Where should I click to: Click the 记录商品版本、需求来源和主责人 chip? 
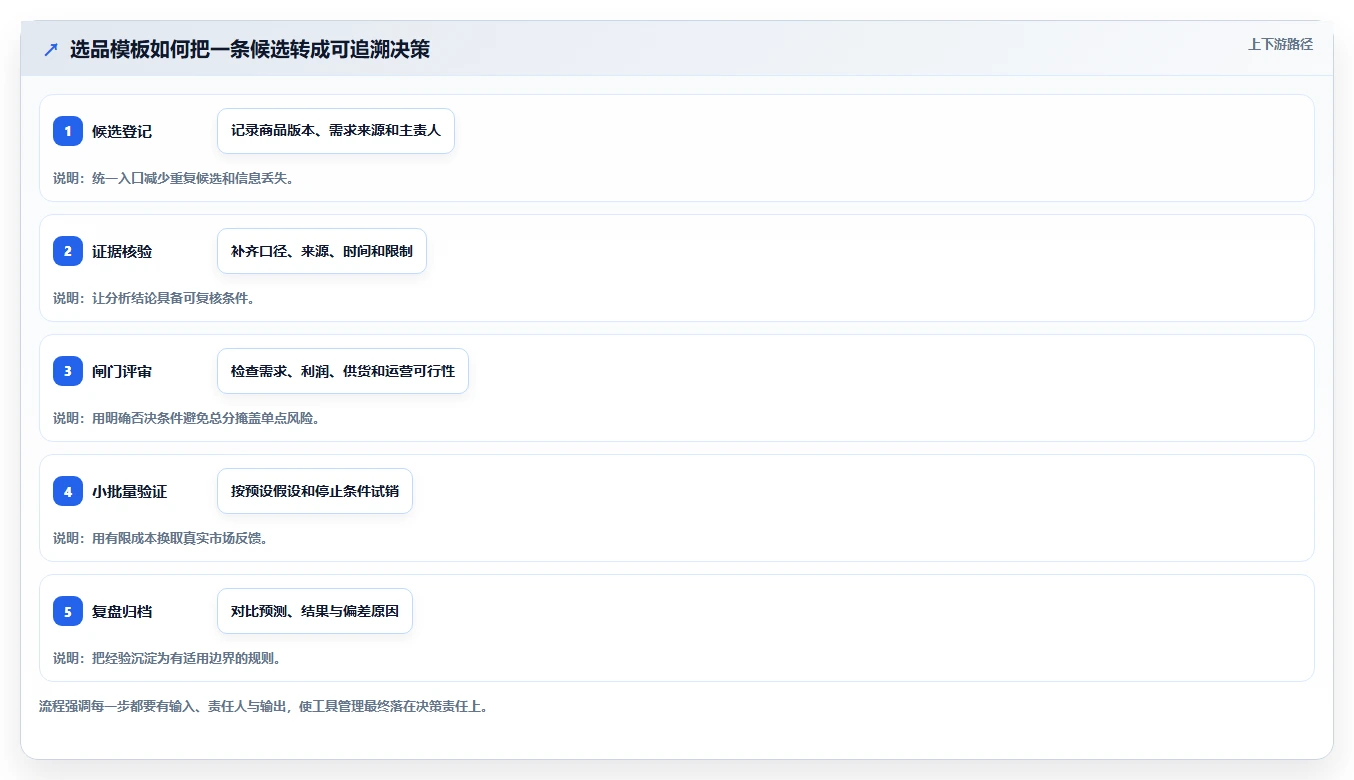[336, 131]
